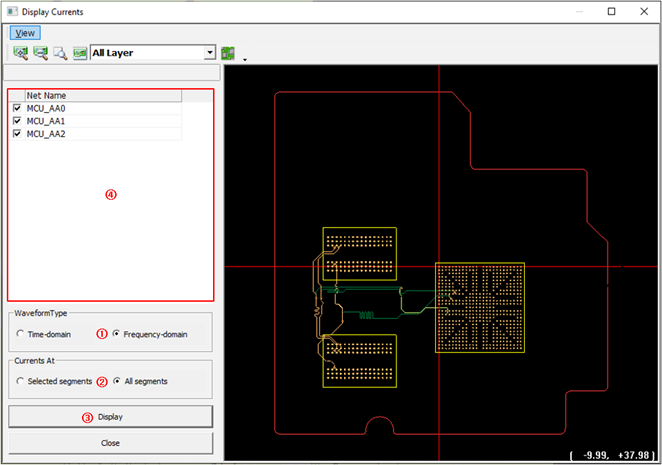Click the zoom out toolbar icon
Image resolution: width=662 pixels, height=465 pixels.
tap(40, 53)
